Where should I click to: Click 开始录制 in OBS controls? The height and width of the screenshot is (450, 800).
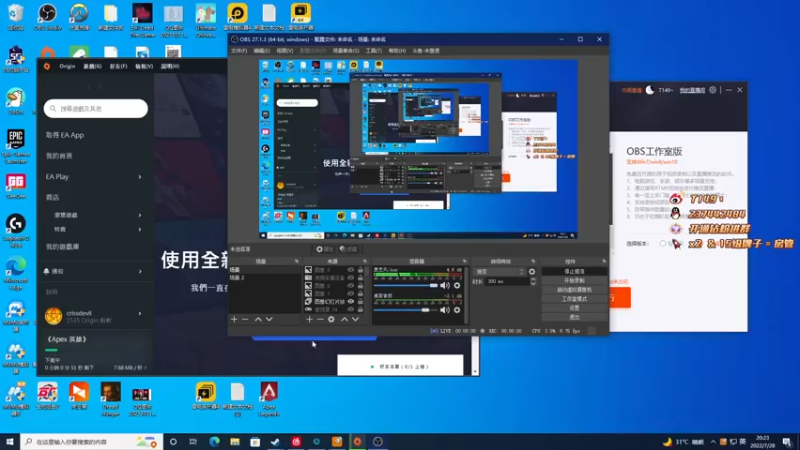(574, 281)
